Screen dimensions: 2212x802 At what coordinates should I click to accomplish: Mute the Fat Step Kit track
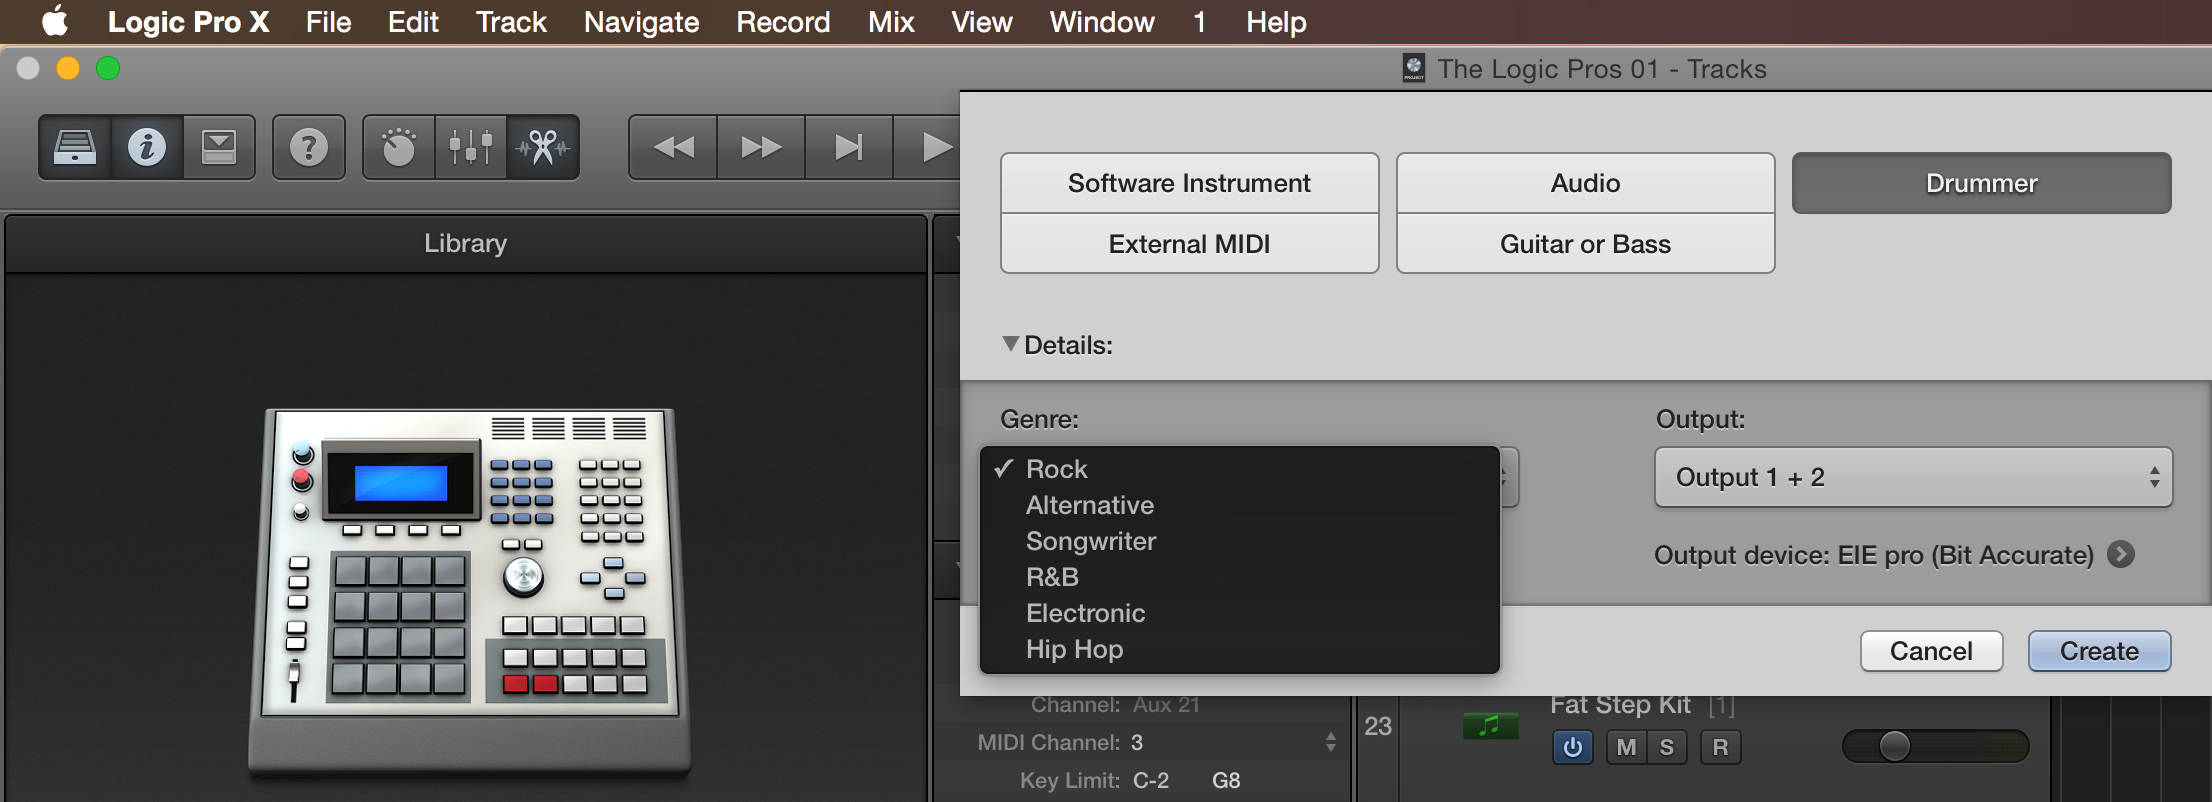pyautogui.click(x=1626, y=747)
